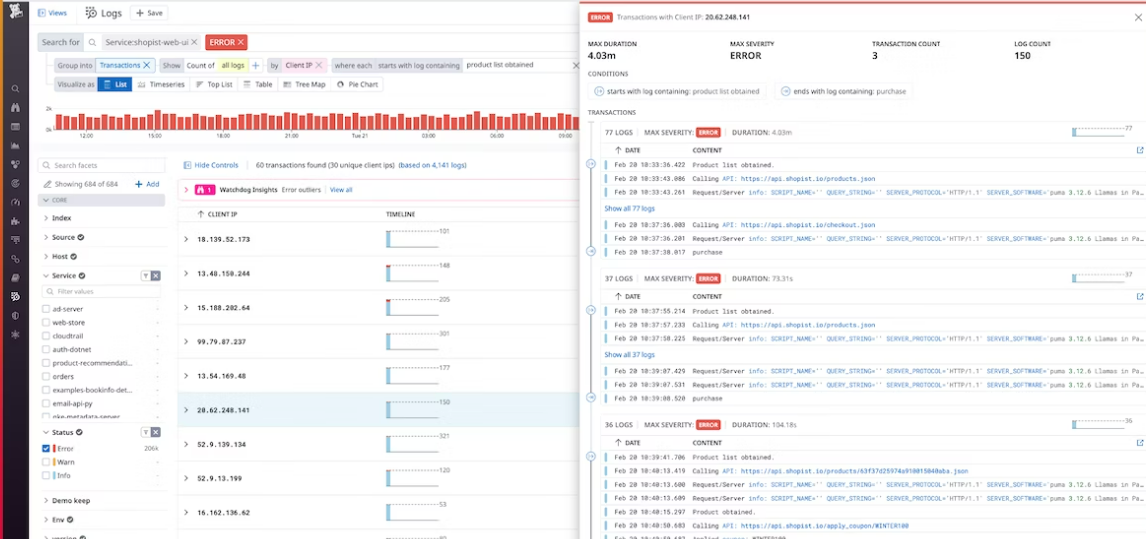Clear the Status facet filter with X
The height and width of the screenshot is (539, 1146).
[x=156, y=432]
